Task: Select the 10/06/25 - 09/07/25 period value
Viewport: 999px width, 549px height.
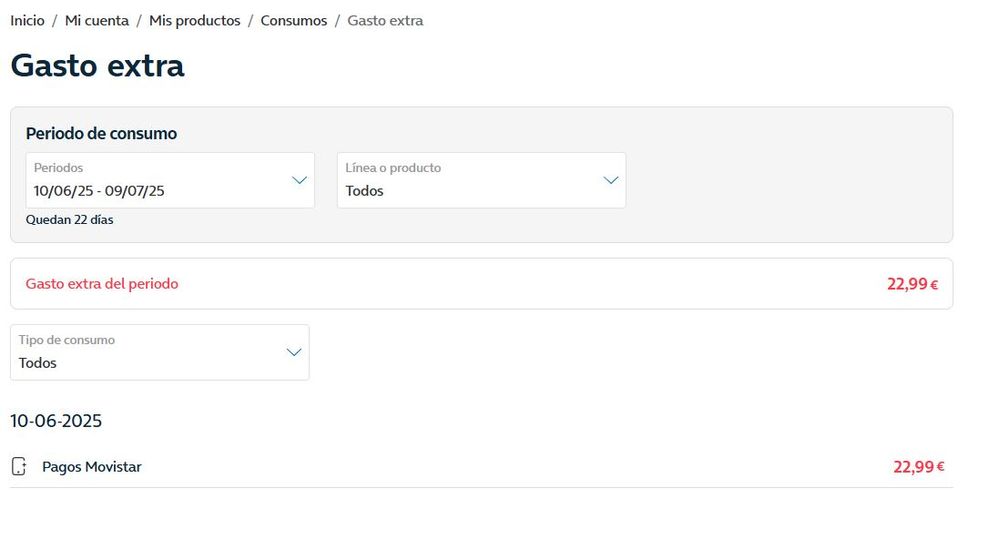Action: pyautogui.click(x=99, y=191)
